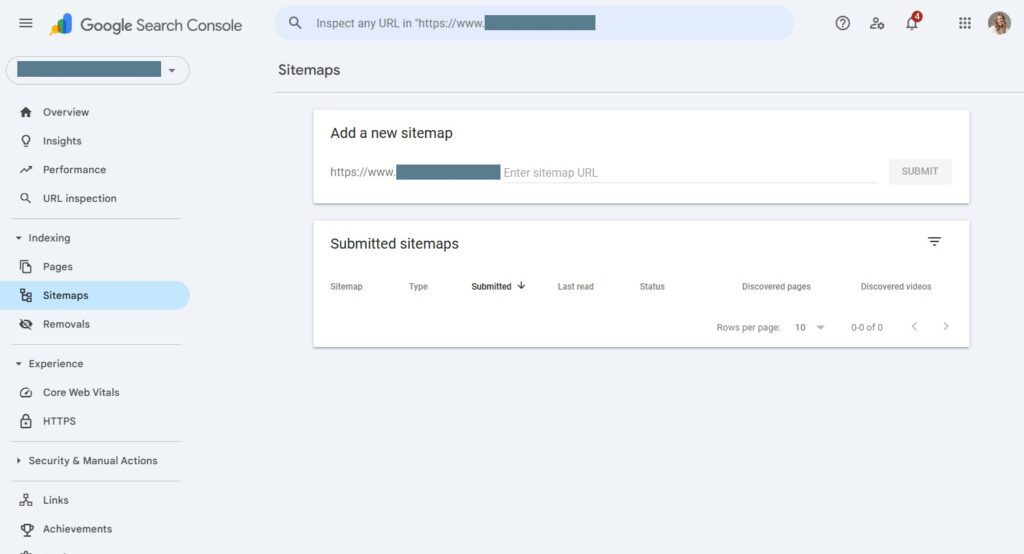
Task: Open the hamburger main menu
Action: 25,24
